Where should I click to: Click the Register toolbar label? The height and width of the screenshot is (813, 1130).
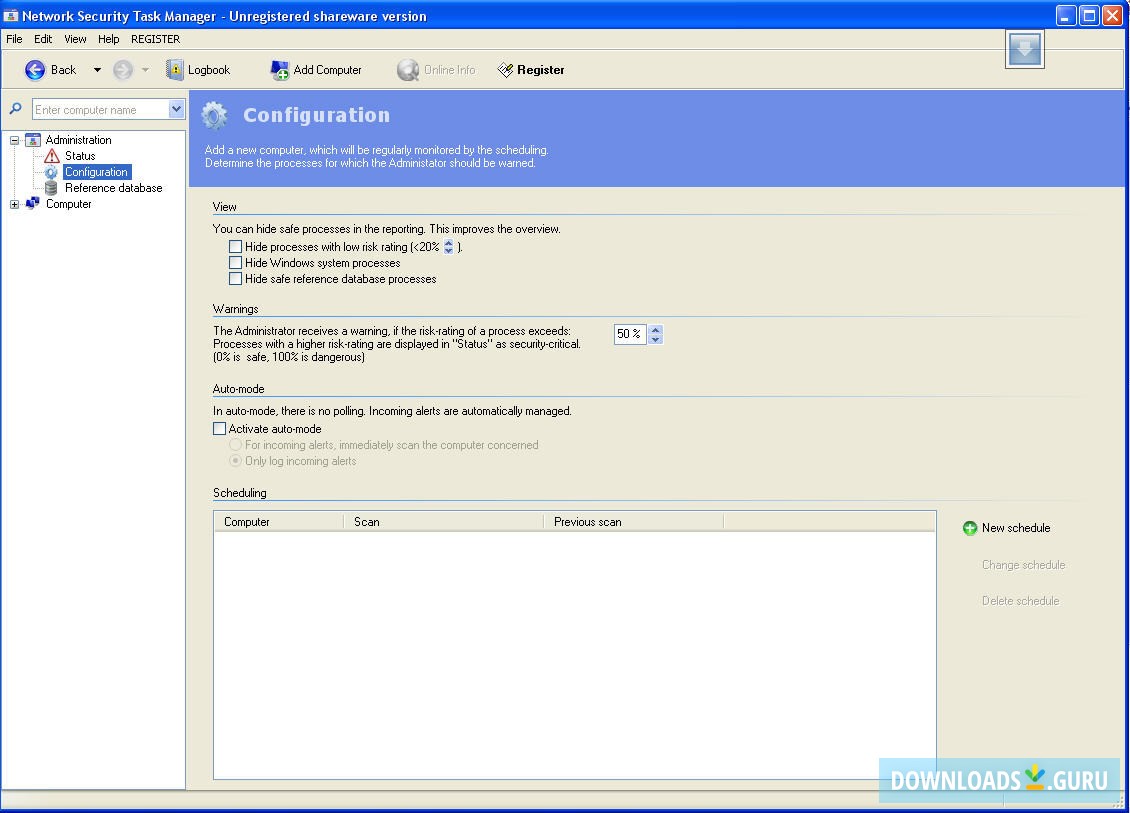click(540, 70)
